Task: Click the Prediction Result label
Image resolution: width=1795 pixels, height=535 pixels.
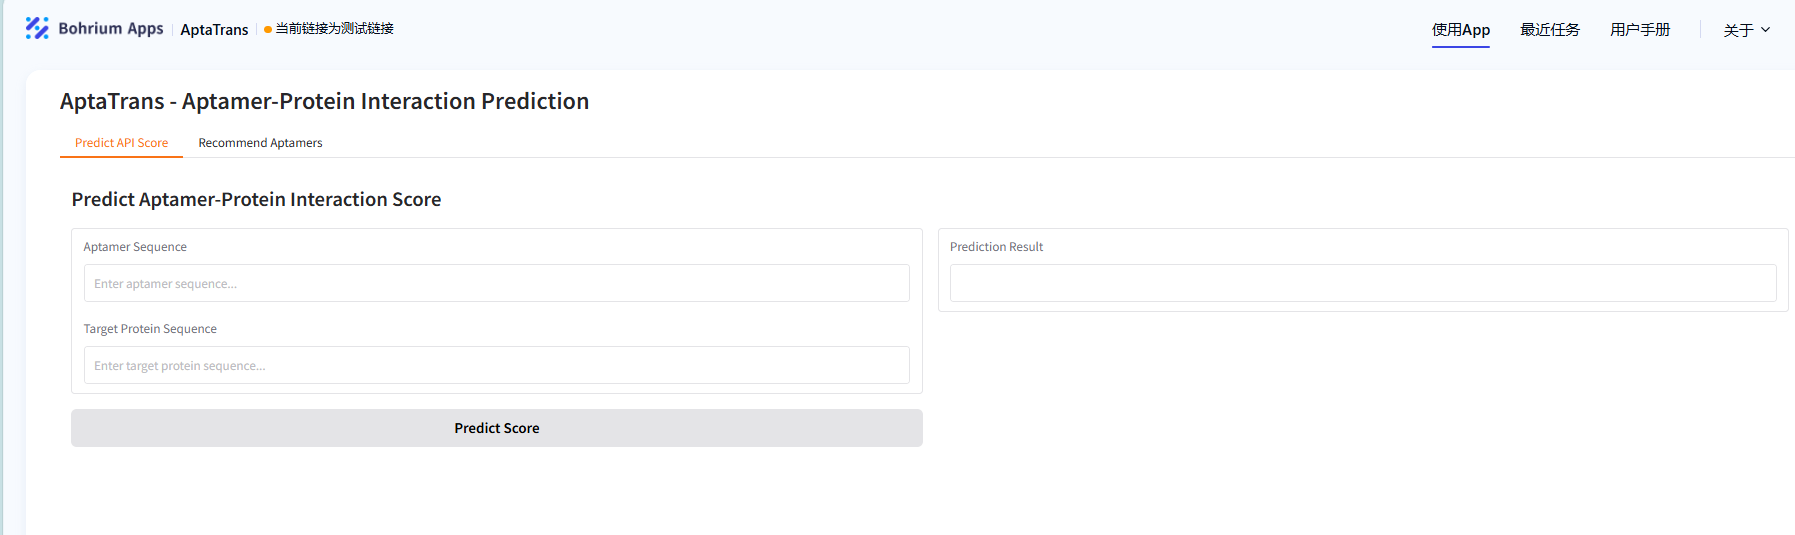Action: pos(996,247)
